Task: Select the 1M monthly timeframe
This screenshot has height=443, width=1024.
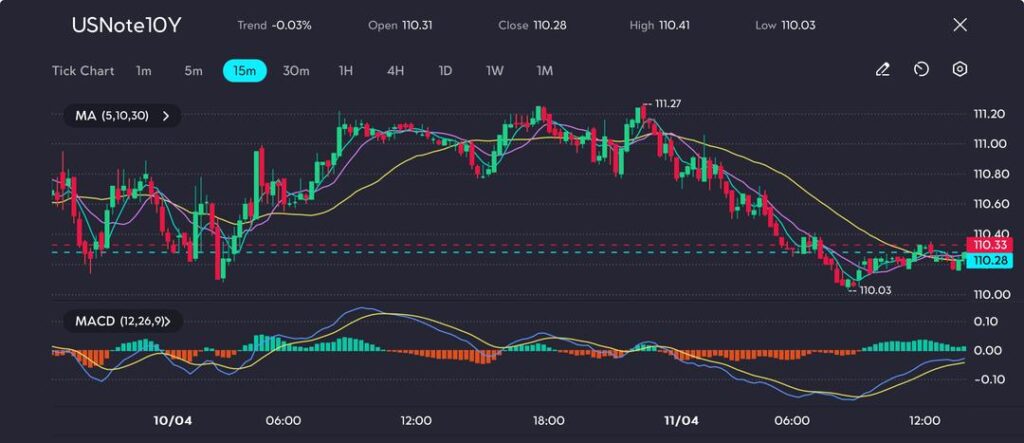Action: [545, 71]
